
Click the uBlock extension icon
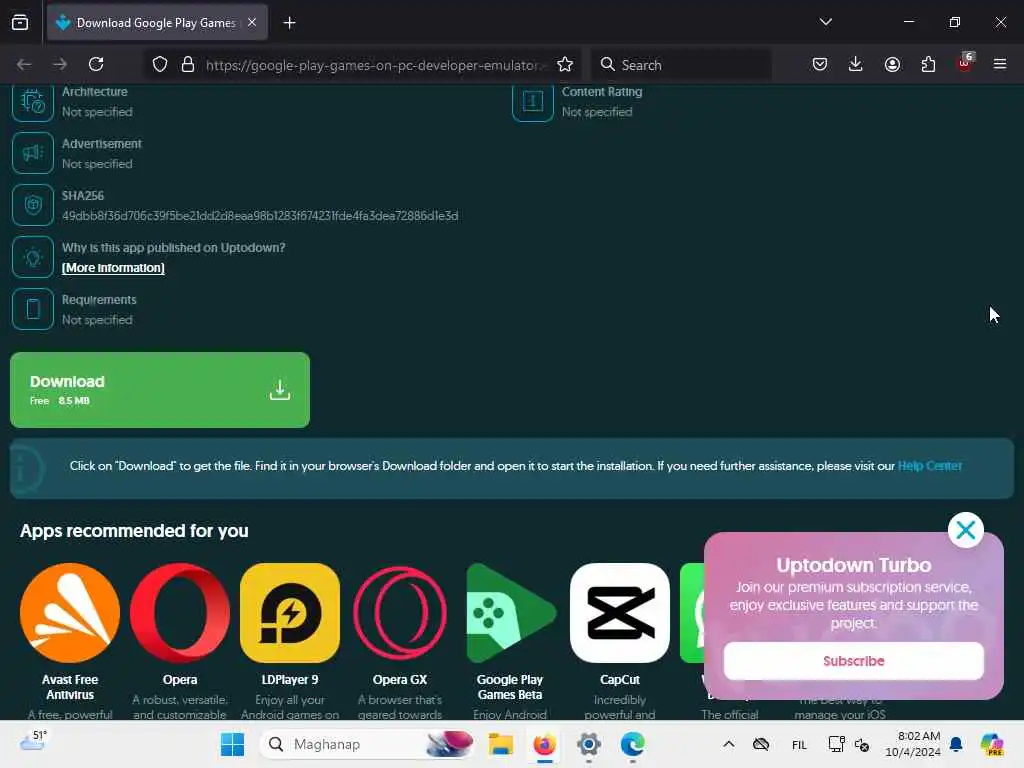964,64
